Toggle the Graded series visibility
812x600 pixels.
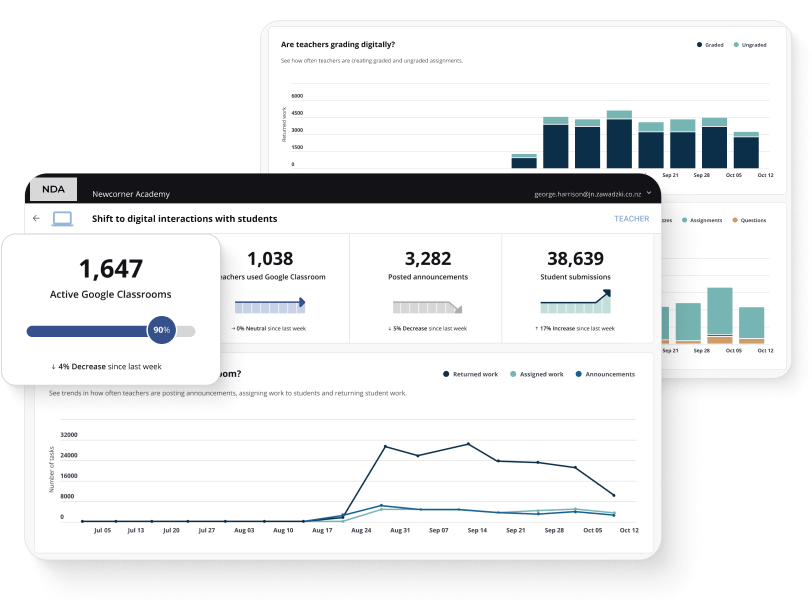(700, 45)
